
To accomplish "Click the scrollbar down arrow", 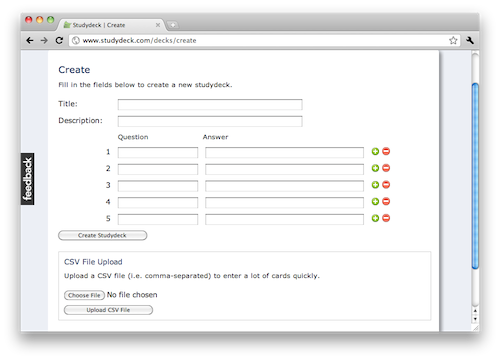I will tap(475, 319).
